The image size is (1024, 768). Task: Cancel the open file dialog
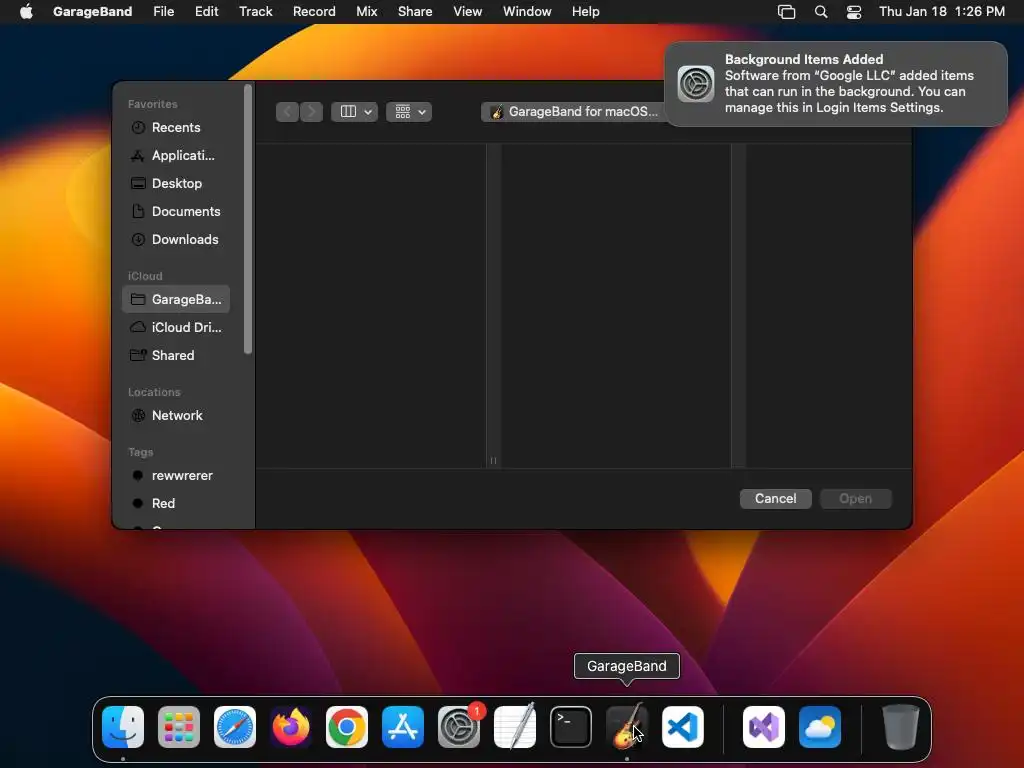(x=775, y=498)
